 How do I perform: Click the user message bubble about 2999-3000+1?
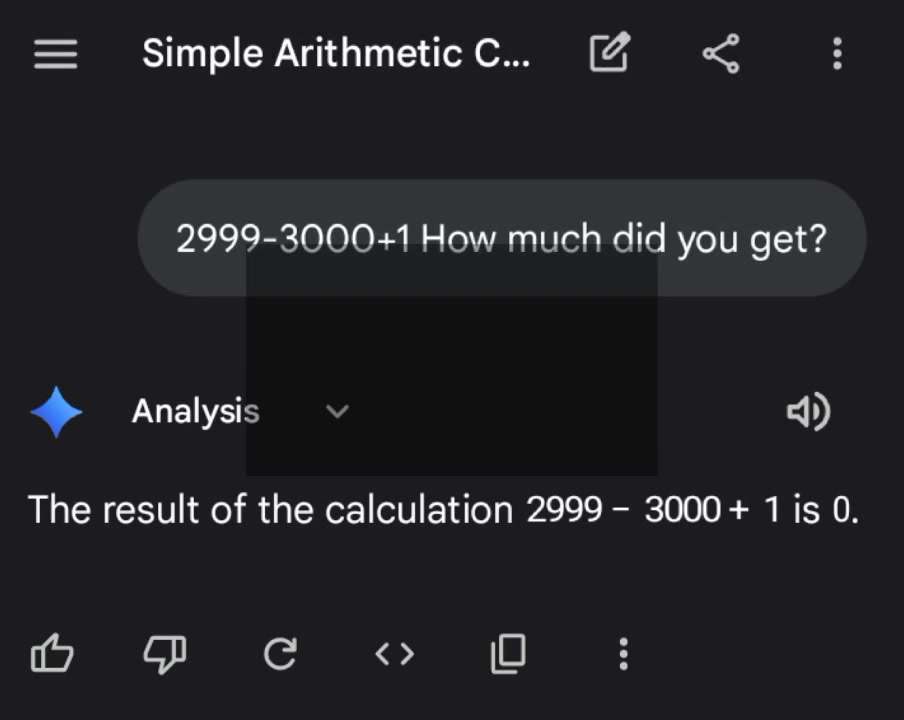coord(502,238)
